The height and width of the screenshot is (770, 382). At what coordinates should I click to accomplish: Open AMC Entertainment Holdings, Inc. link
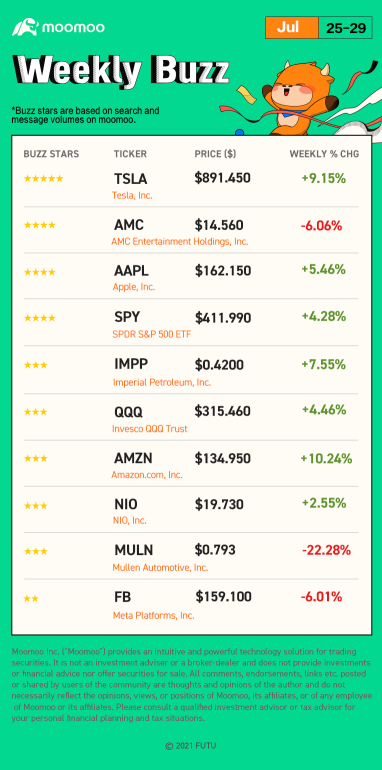(180, 242)
